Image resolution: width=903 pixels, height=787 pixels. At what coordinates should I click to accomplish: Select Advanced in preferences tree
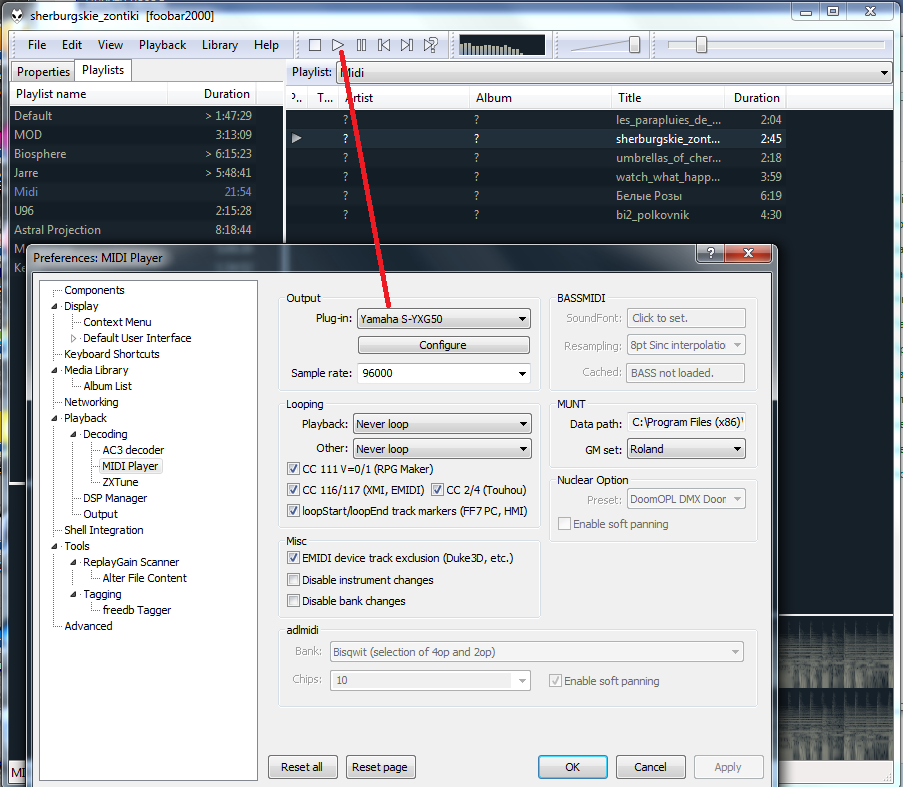pyautogui.click(x=89, y=626)
